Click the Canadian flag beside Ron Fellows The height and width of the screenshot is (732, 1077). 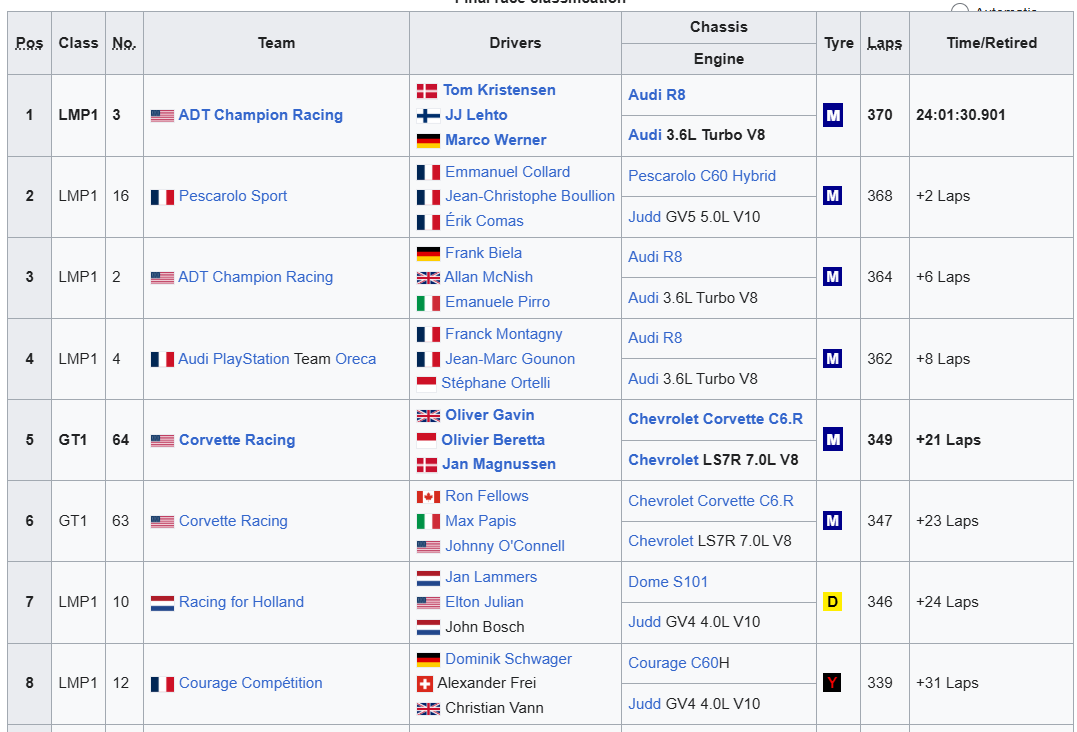tap(428, 497)
